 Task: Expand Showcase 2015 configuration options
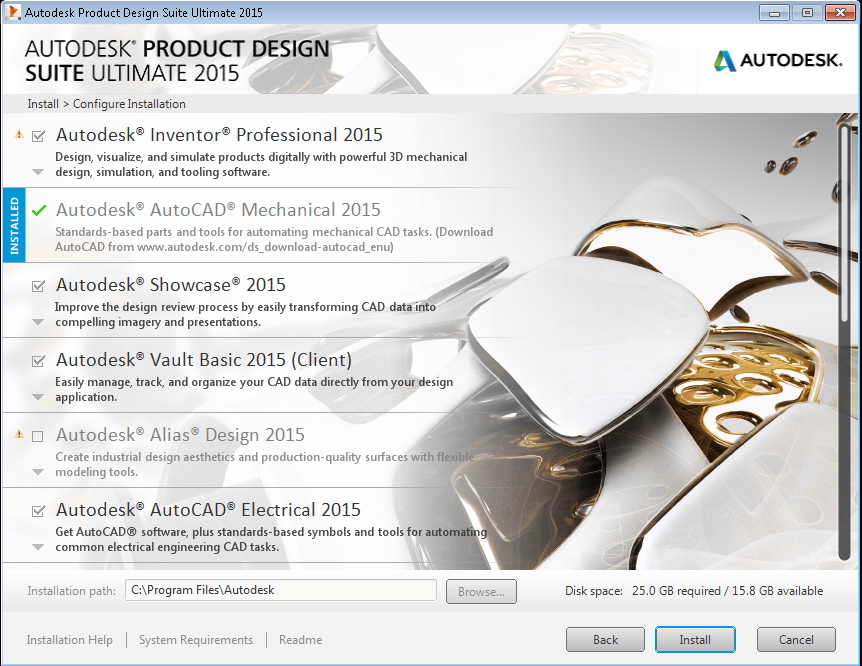[x=38, y=322]
